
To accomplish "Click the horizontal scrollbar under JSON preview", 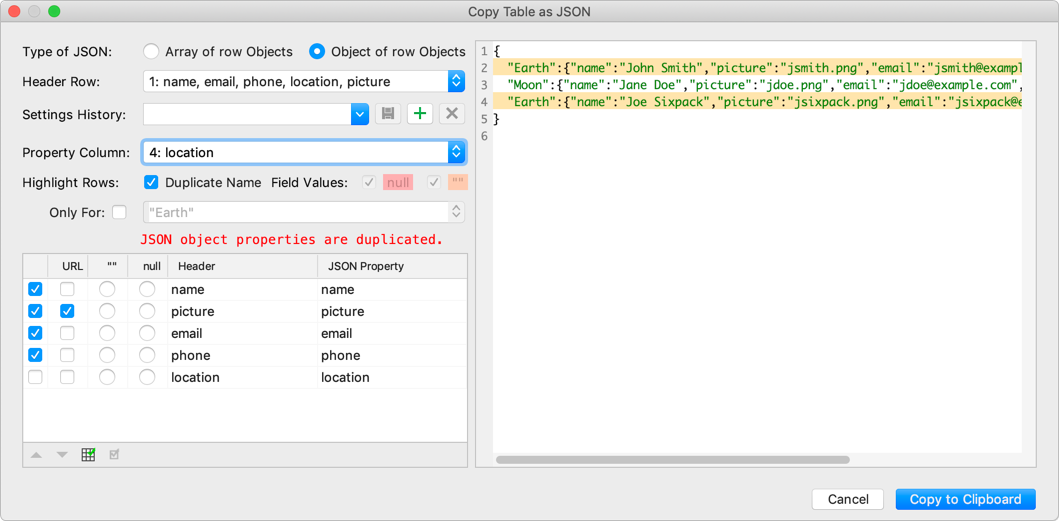I will (672, 460).
